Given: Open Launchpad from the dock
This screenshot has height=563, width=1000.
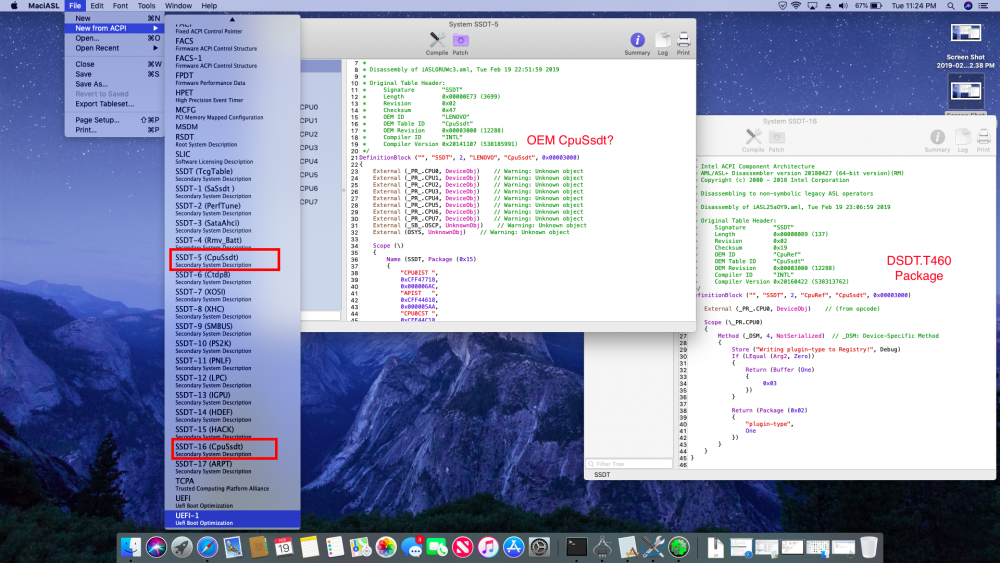Looking at the screenshot, I should coord(182,547).
